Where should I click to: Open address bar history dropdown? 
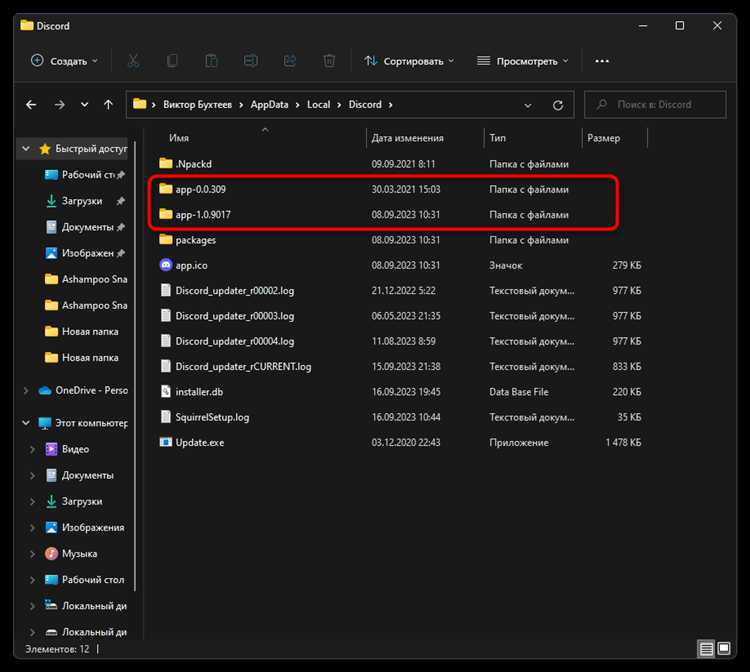click(528, 105)
